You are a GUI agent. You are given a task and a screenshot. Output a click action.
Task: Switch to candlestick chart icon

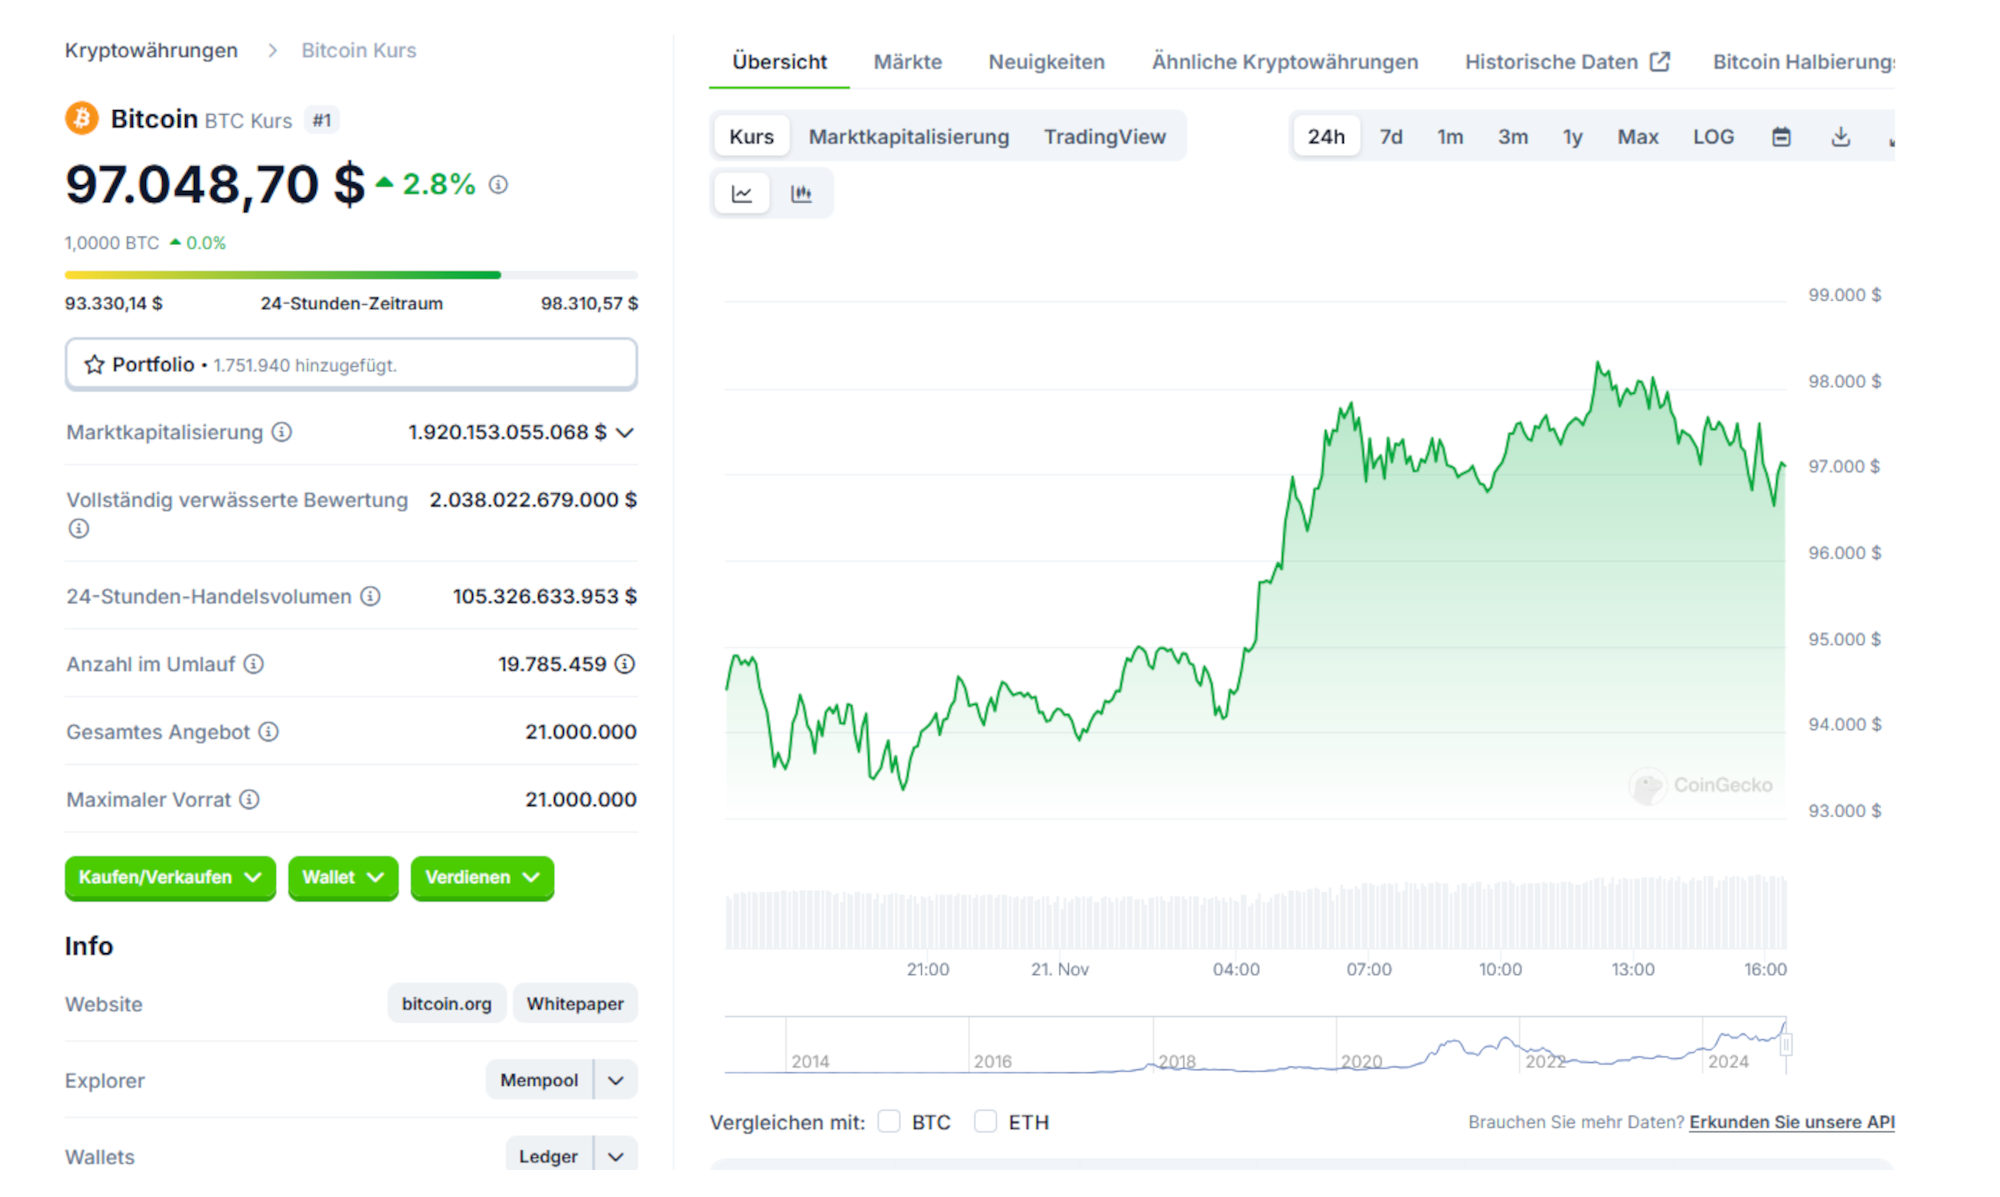pyautogui.click(x=801, y=194)
